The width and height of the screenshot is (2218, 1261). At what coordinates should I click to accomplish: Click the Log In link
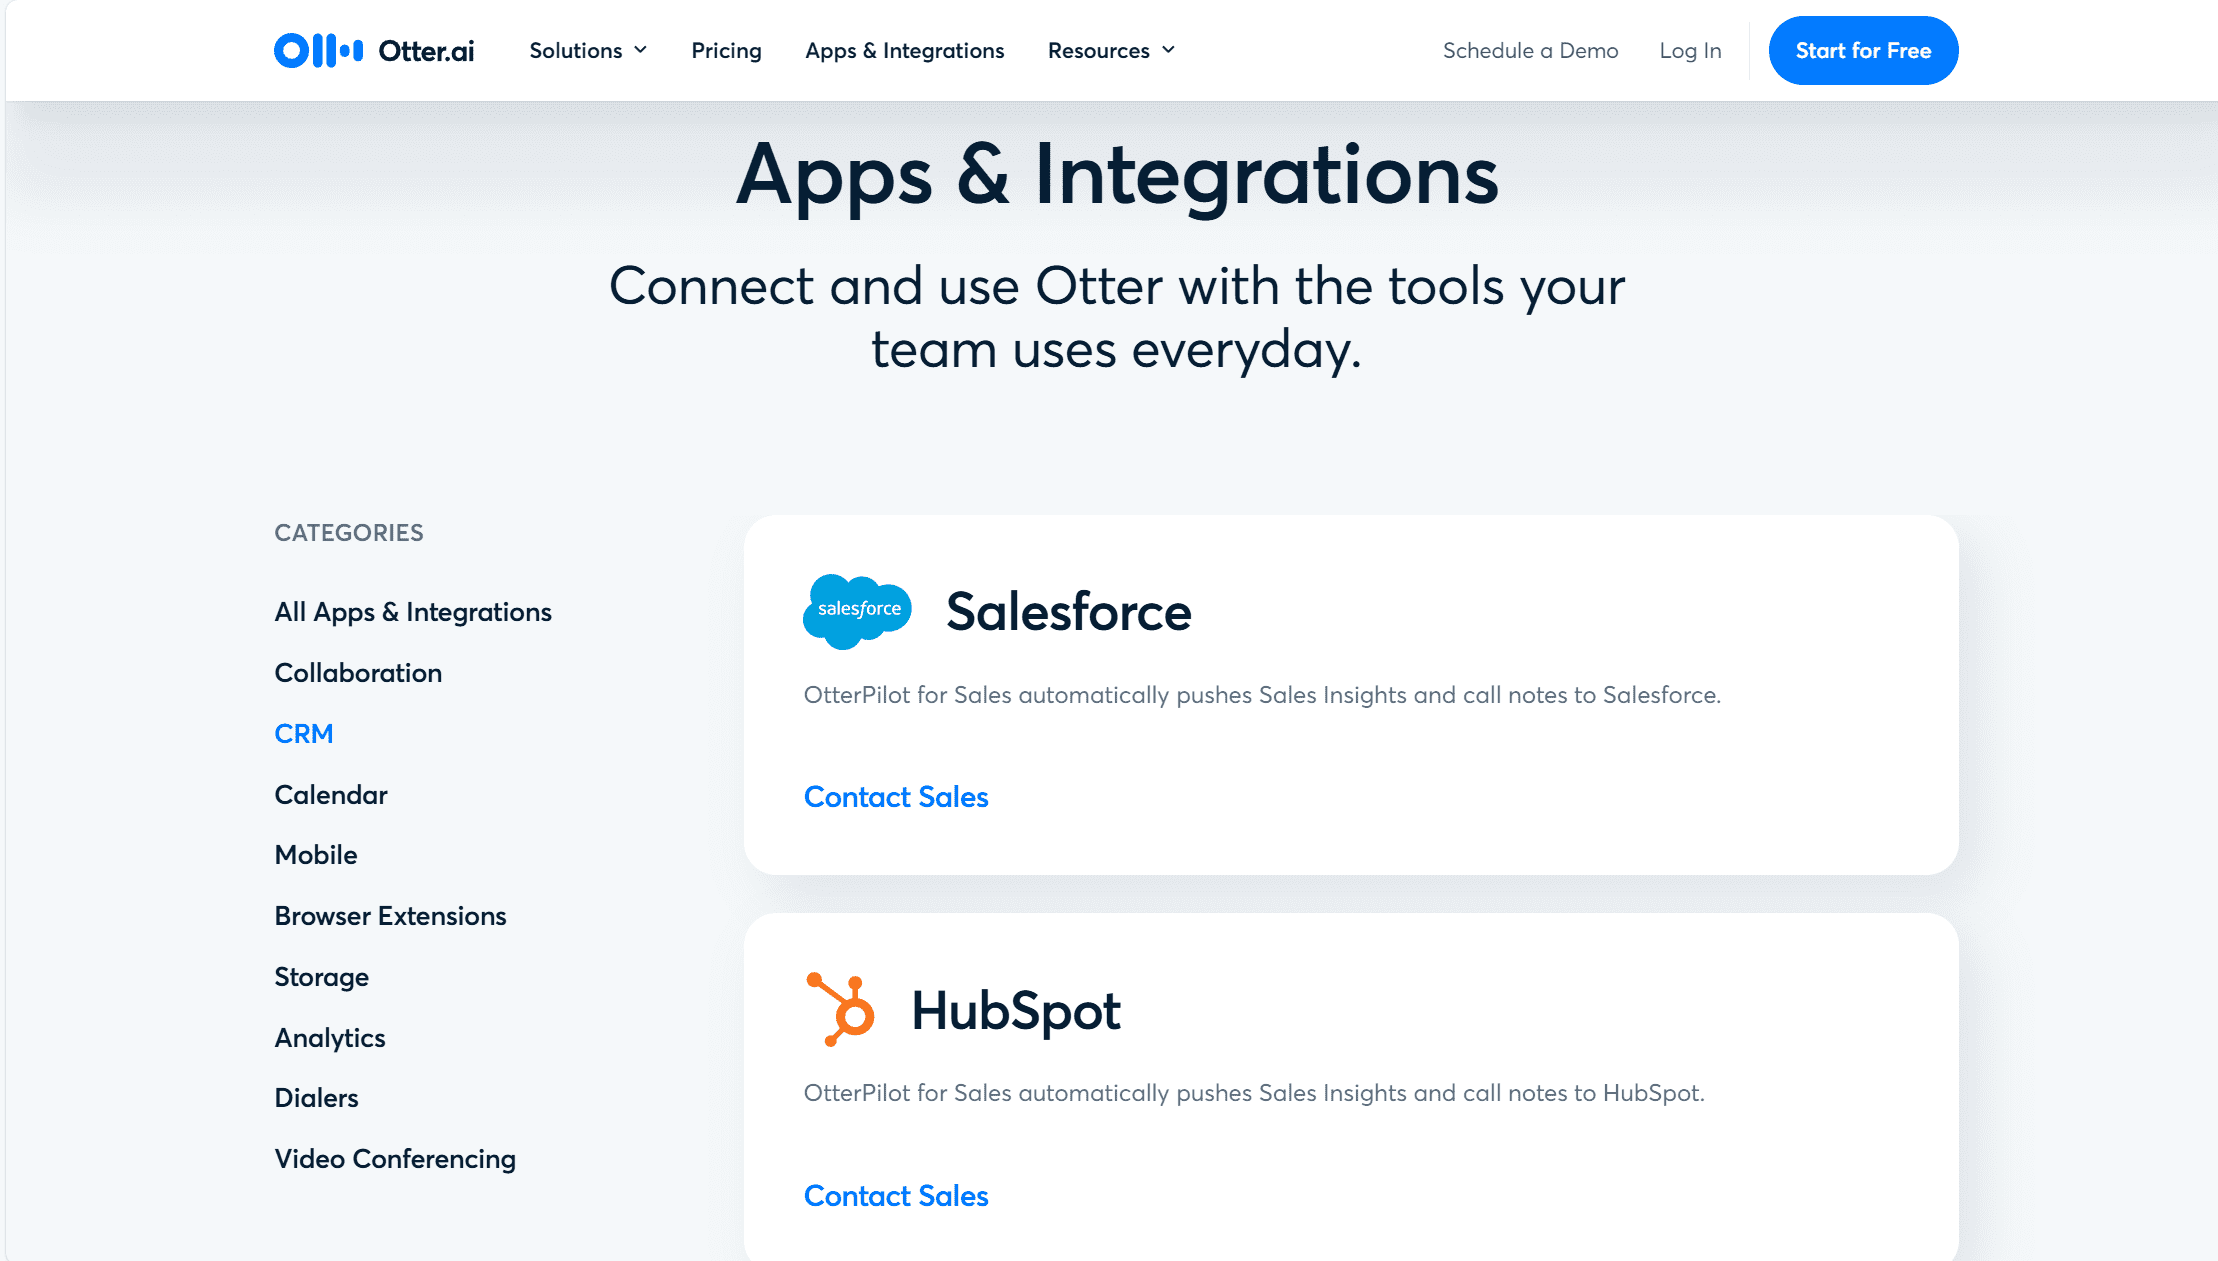point(1690,50)
